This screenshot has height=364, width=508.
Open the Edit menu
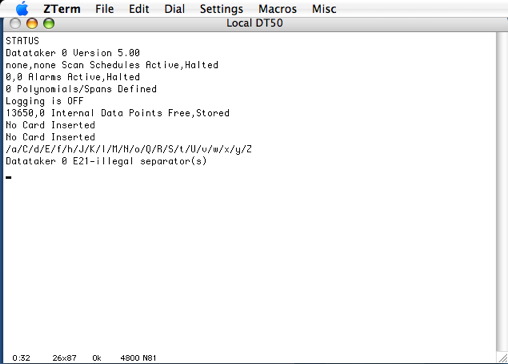pyautogui.click(x=139, y=9)
